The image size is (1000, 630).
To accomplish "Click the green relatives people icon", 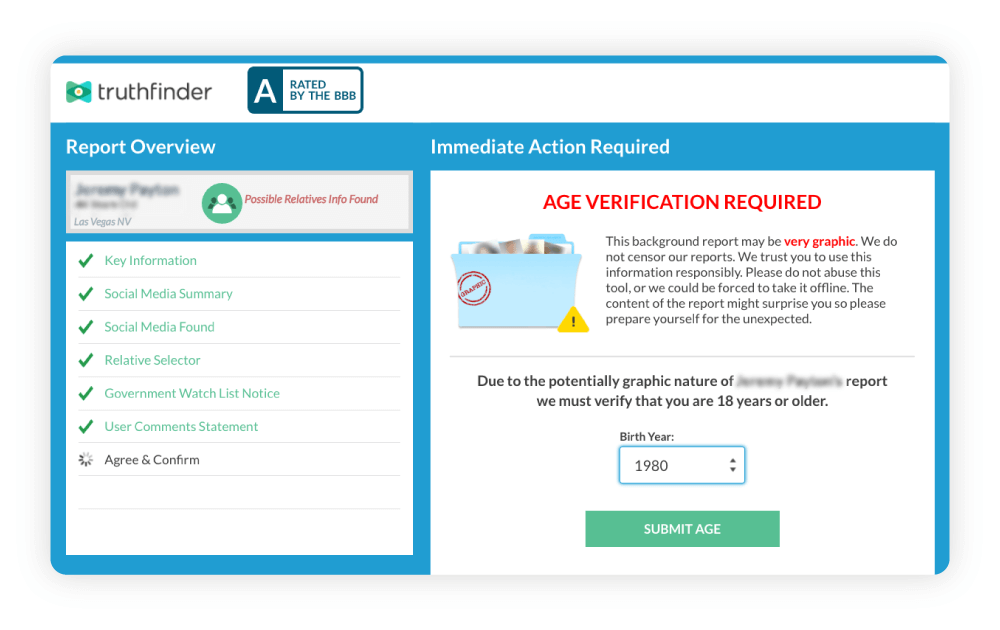I will click(221, 203).
